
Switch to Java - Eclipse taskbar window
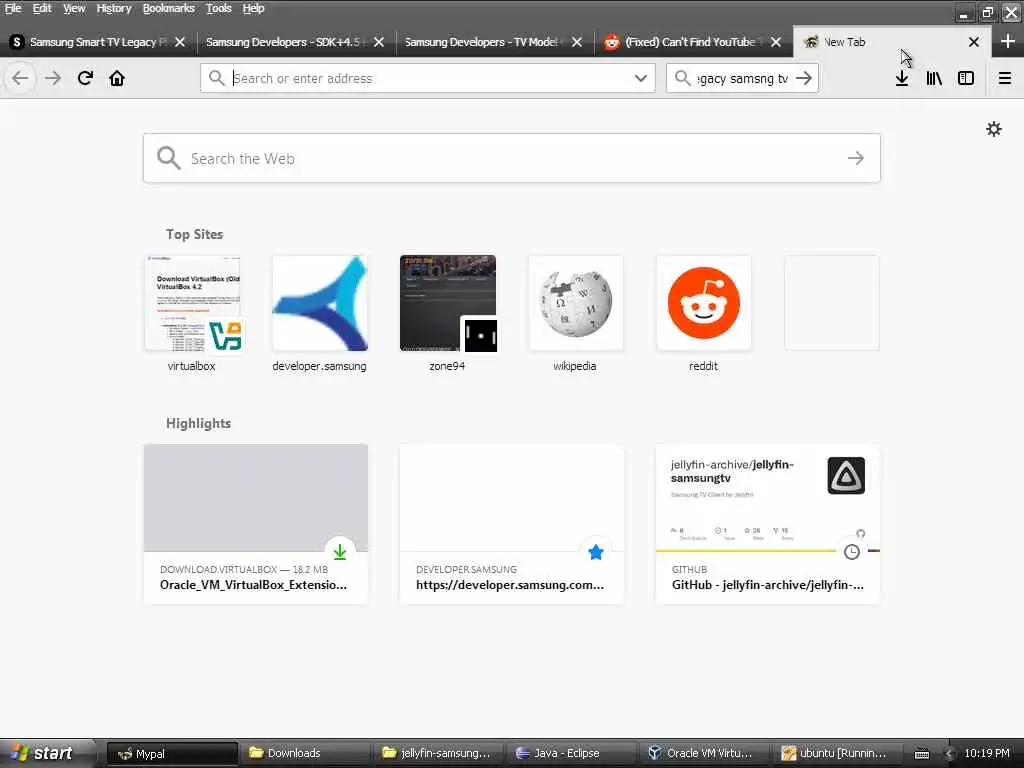(571, 754)
